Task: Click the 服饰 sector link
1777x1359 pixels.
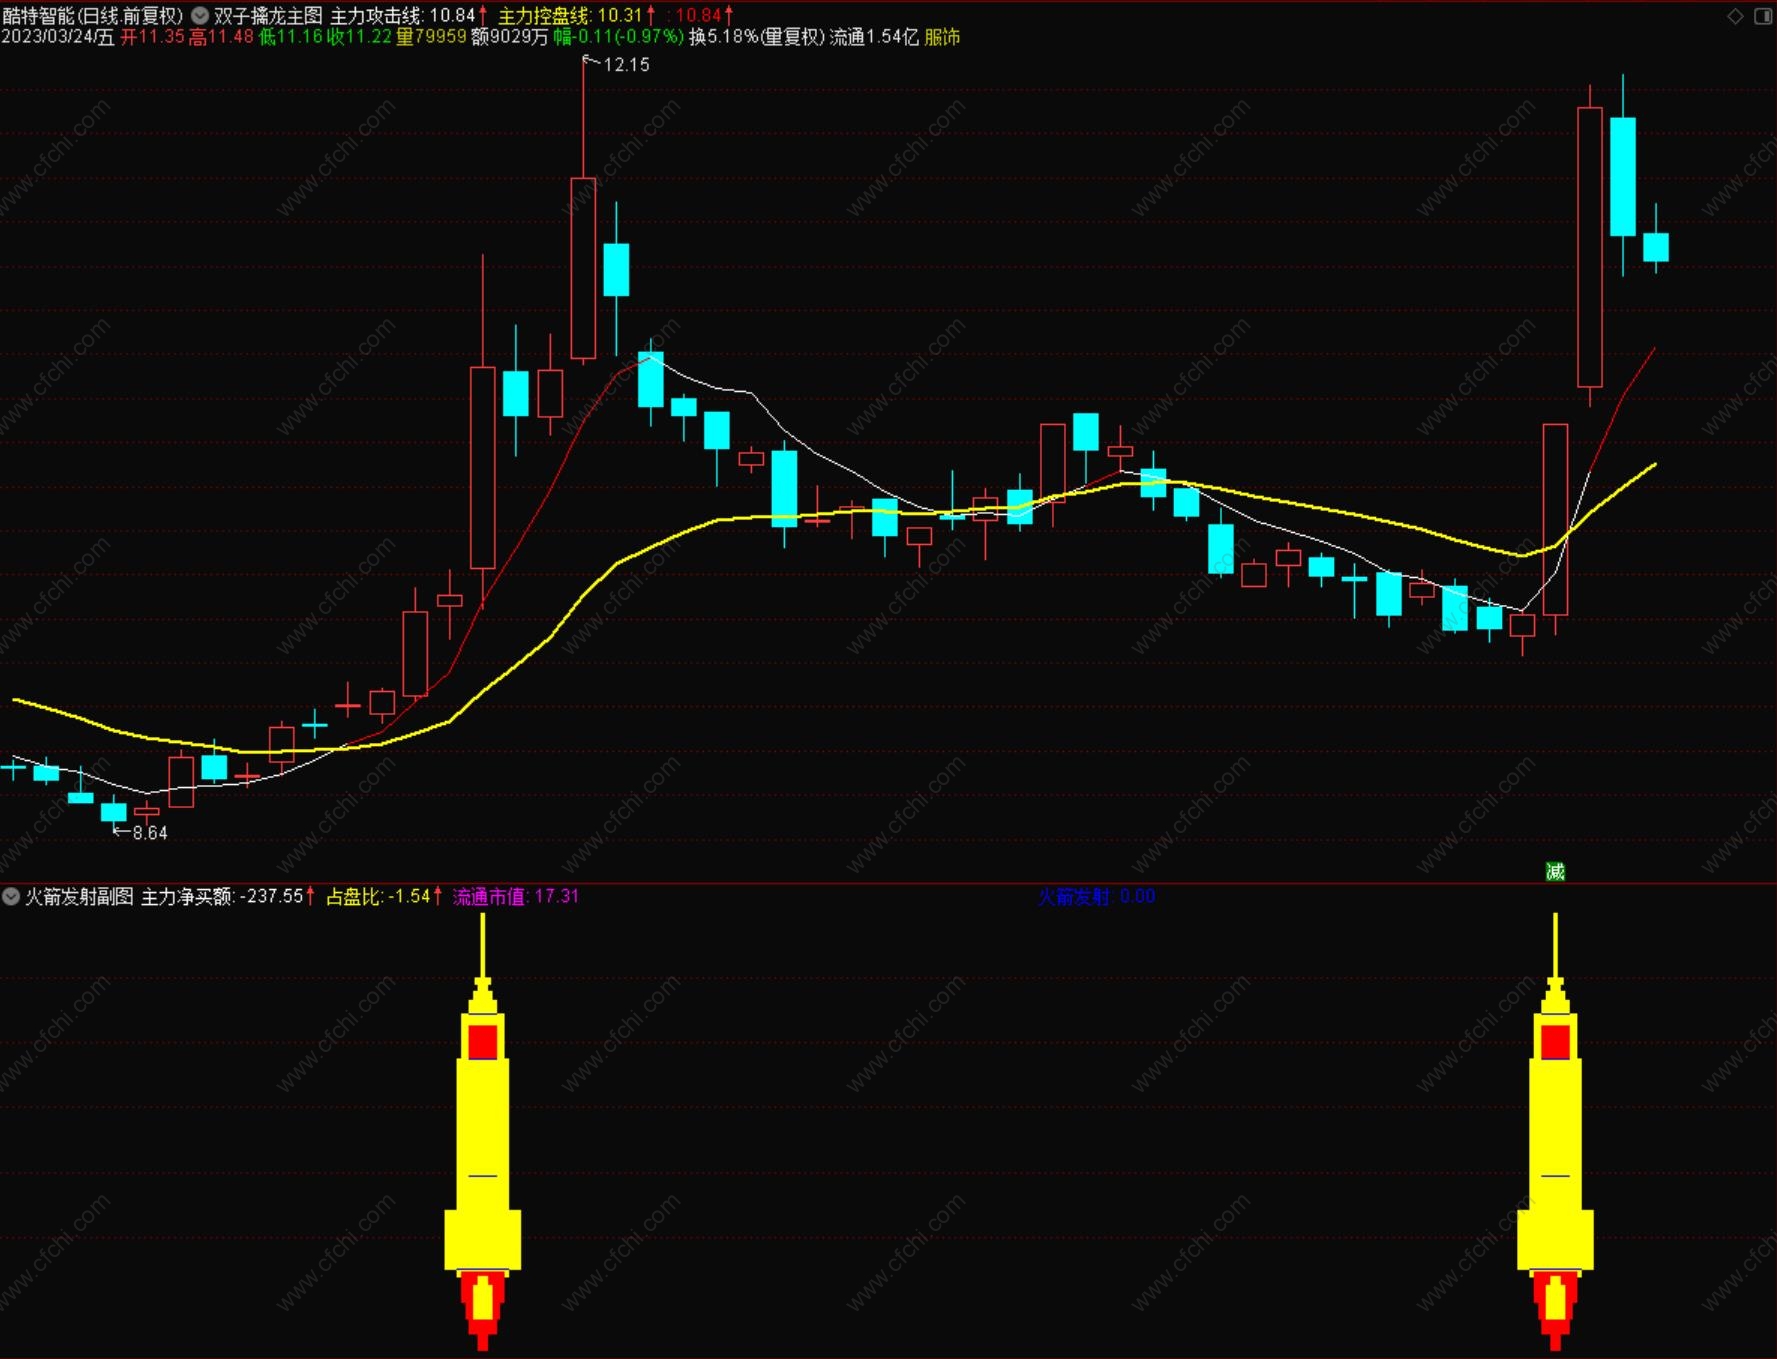Action: tap(942, 37)
